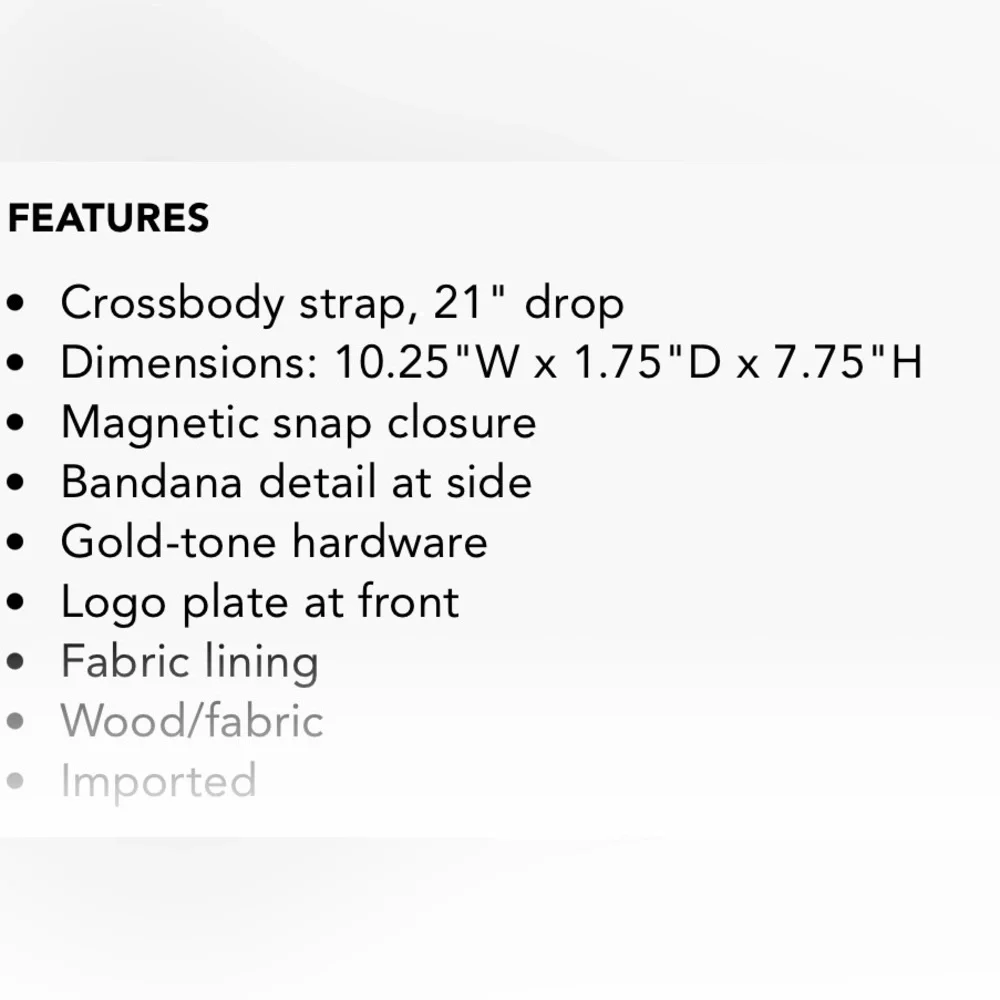This screenshot has height=1000, width=1000.
Task: Click 'Gold-tone hardware' text
Action: (274, 542)
